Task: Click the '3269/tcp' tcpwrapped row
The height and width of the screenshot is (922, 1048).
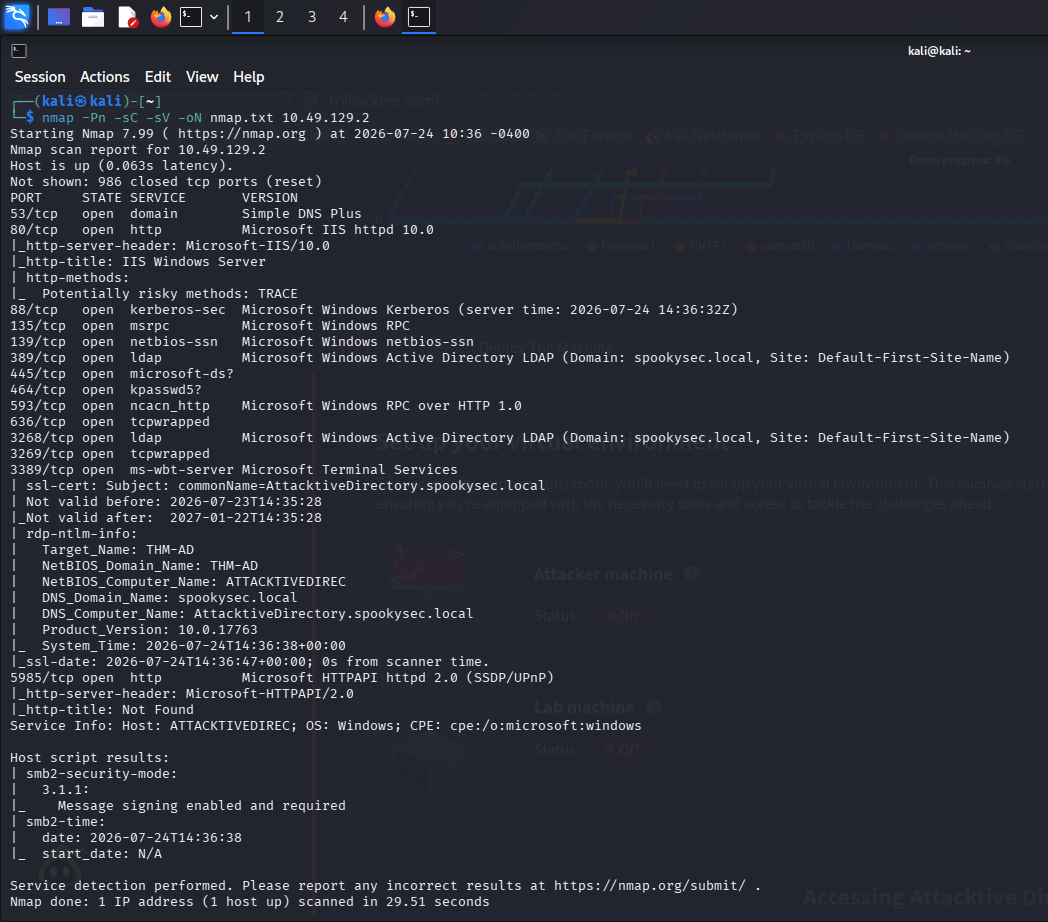Action: (x=110, y=454)
